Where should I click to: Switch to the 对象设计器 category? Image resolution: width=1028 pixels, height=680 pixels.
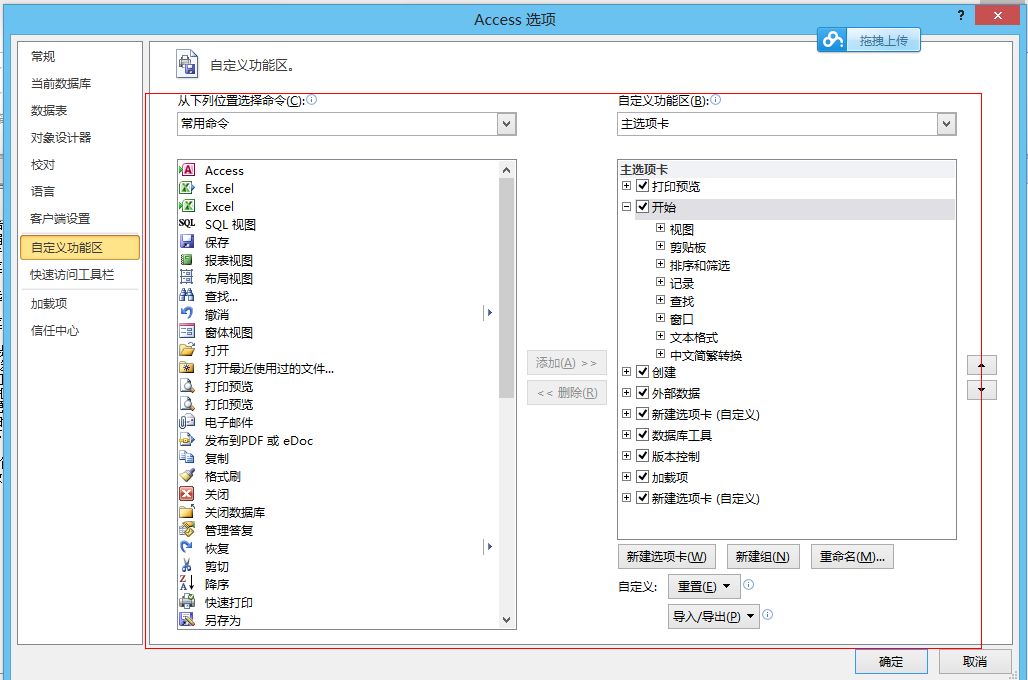coord(61,137)
